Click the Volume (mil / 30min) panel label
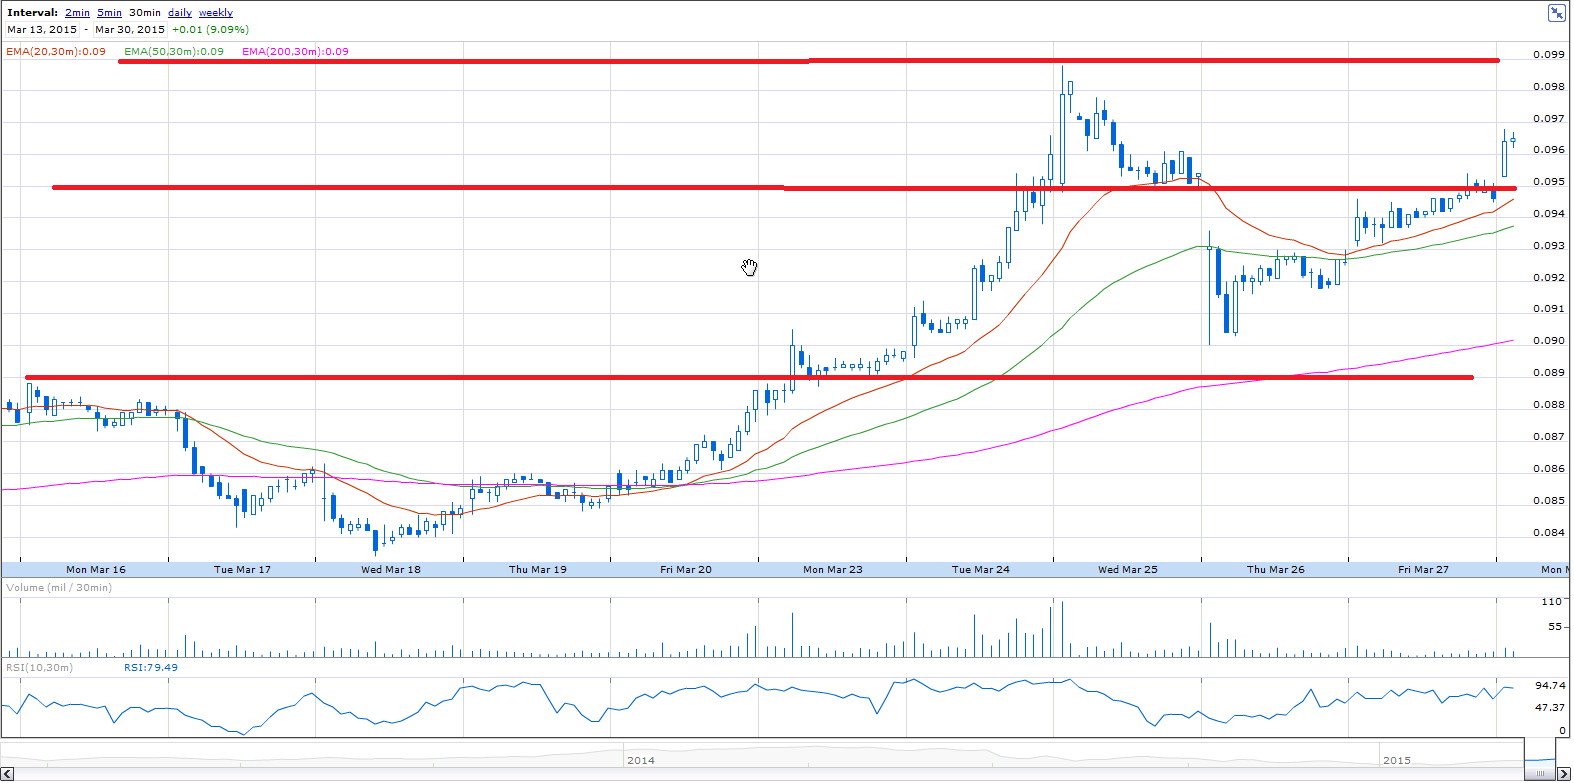The image size is (1574, 783). click(x=59, y=588)
